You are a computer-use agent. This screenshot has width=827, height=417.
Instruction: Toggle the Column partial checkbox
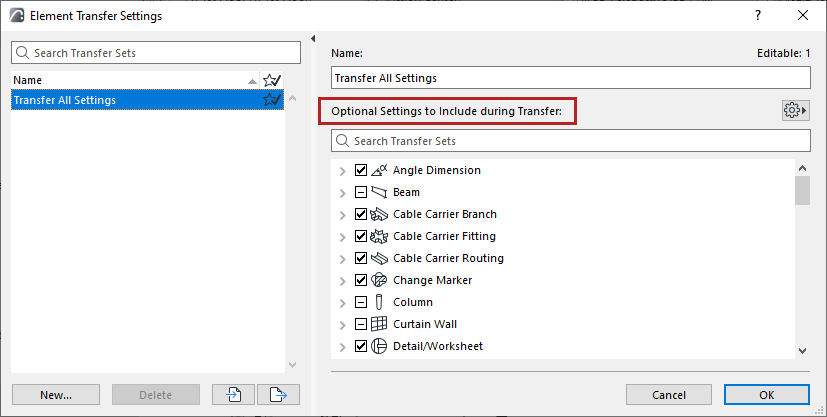click(x=361, y=302)
